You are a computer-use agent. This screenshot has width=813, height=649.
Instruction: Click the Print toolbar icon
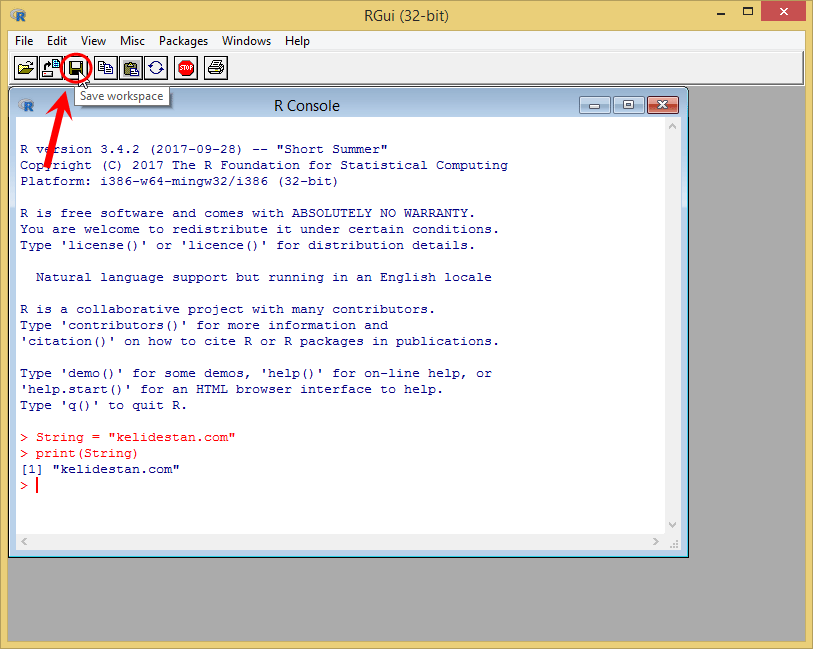[216, 68]
